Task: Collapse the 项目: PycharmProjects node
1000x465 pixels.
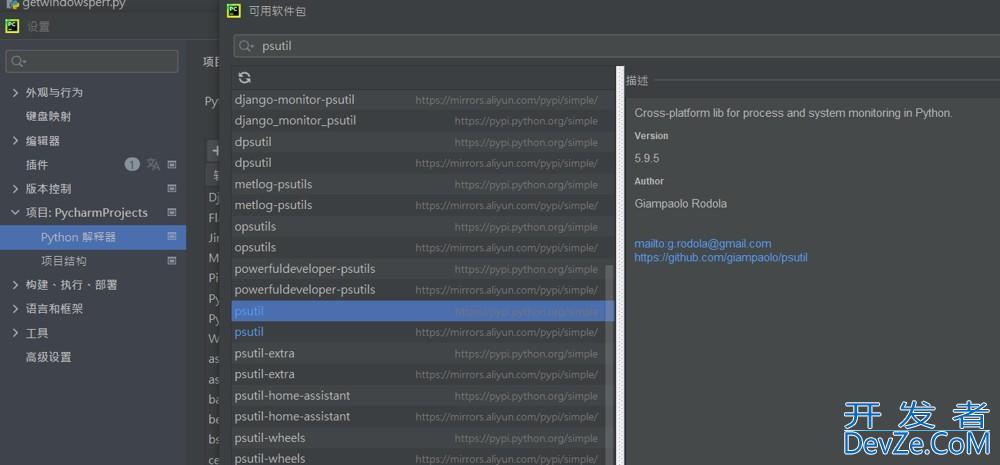Action: (15, 212)
